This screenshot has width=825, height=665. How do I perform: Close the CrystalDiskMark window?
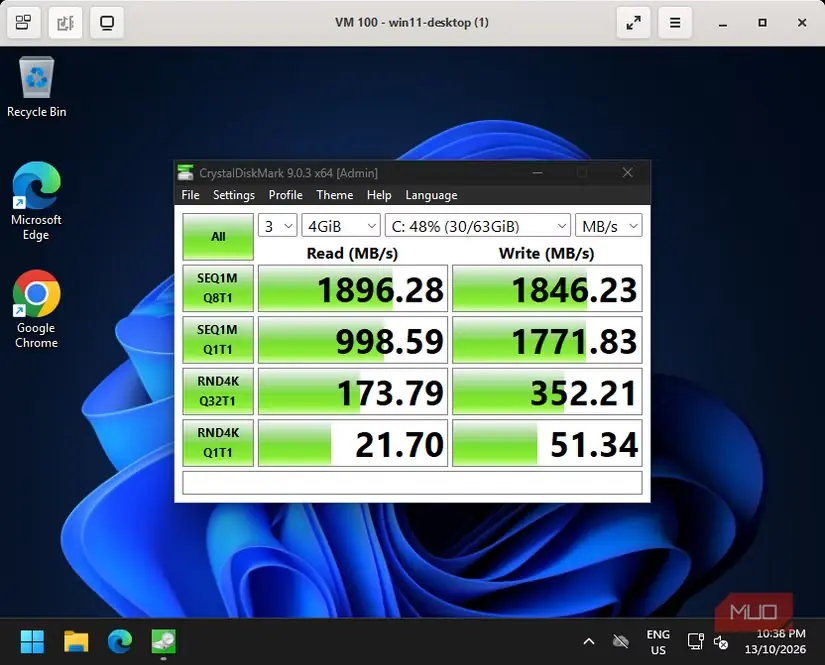[x=627, y=173]
